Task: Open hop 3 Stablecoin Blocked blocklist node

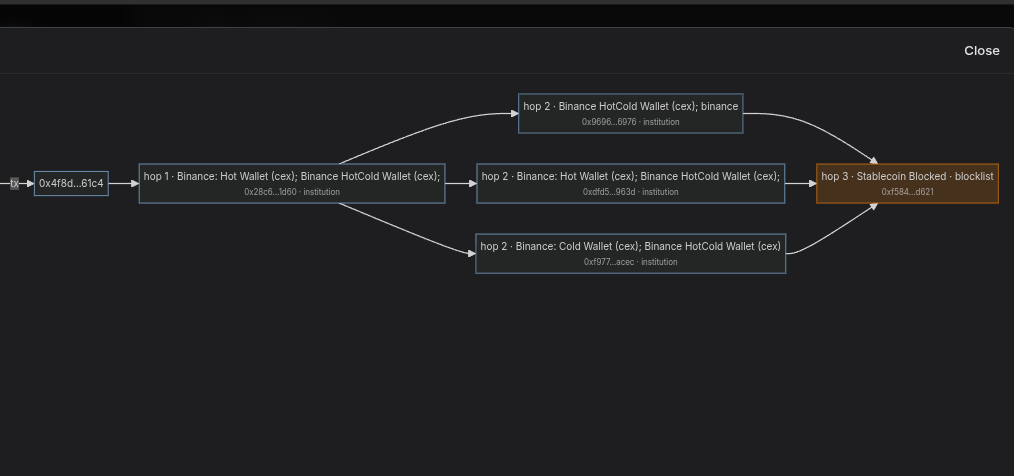Action: coord(907,184)
